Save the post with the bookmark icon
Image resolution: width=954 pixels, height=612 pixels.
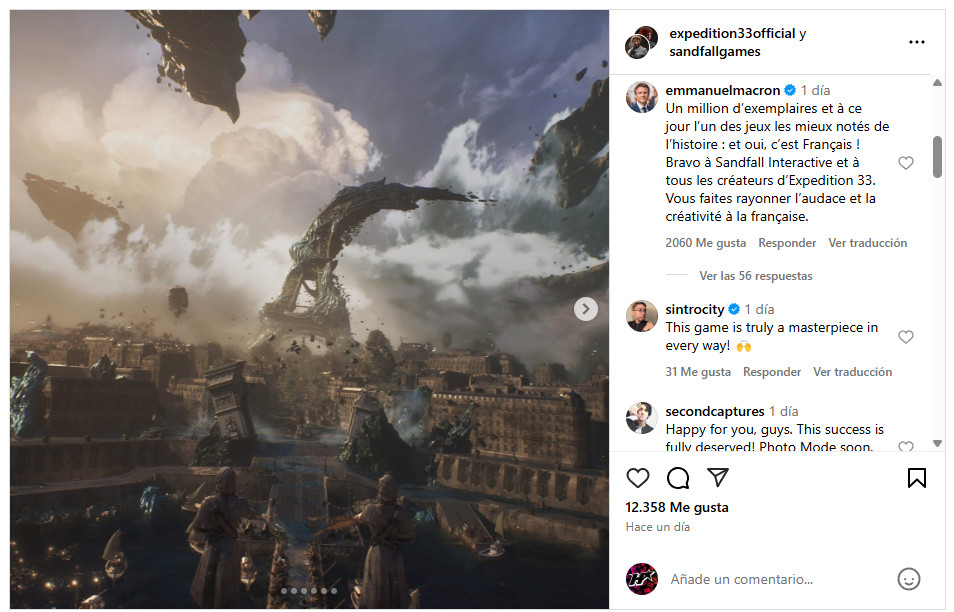coord(916,478)
